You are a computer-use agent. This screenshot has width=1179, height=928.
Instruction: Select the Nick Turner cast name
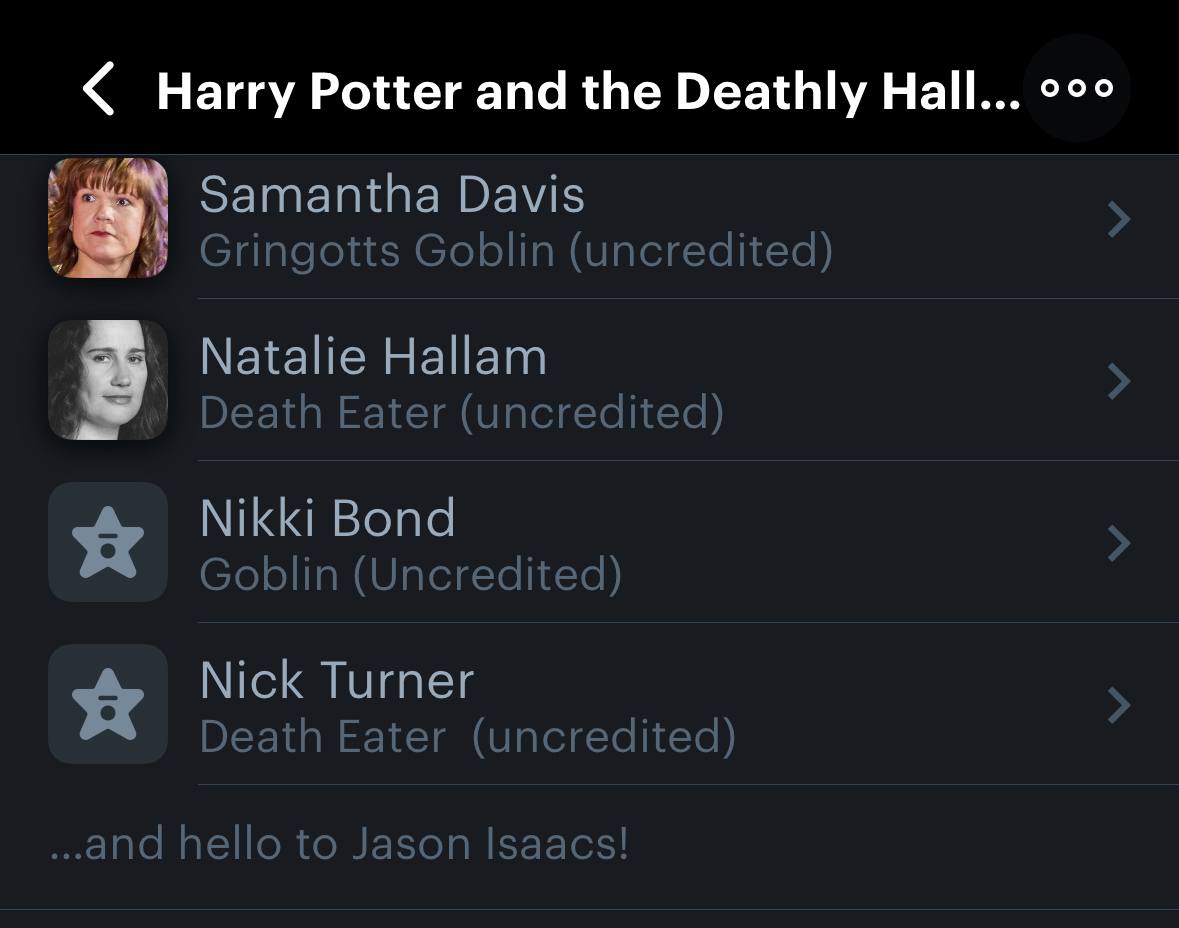(336, 681)
